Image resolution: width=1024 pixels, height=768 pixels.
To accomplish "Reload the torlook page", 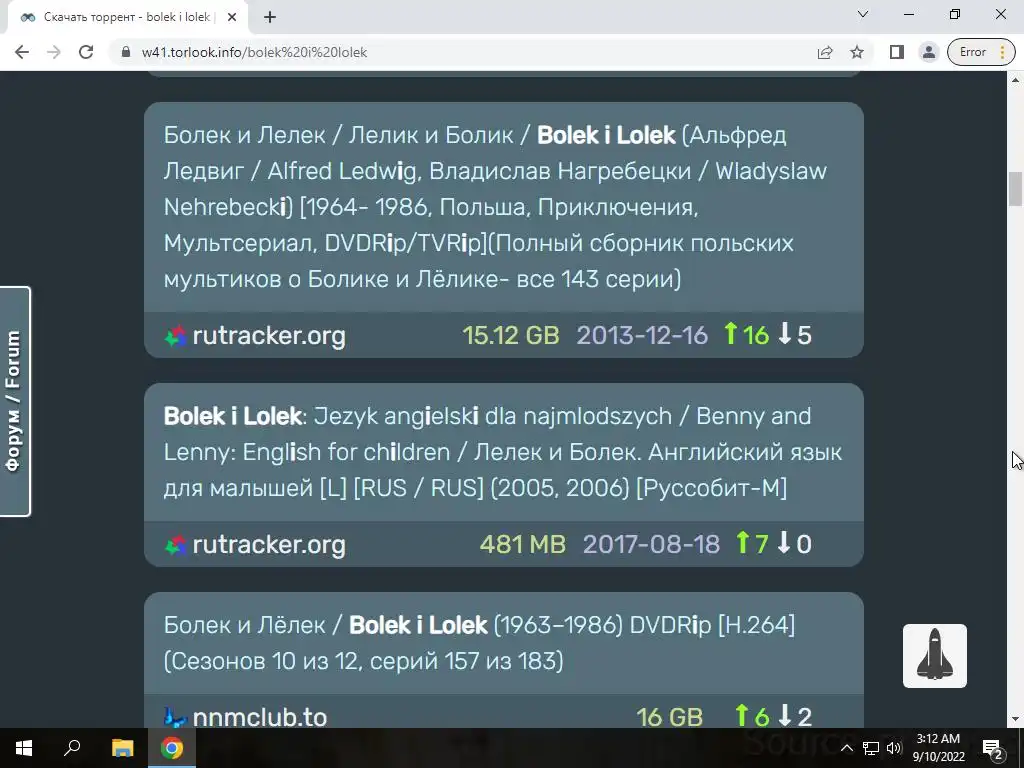I will point(86,52).
